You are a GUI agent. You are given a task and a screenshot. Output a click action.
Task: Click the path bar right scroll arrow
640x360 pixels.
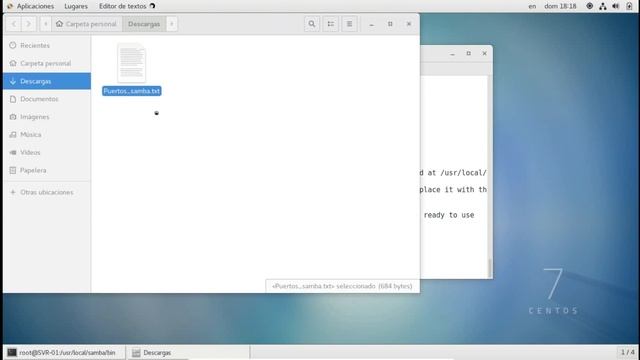[171, 24]
